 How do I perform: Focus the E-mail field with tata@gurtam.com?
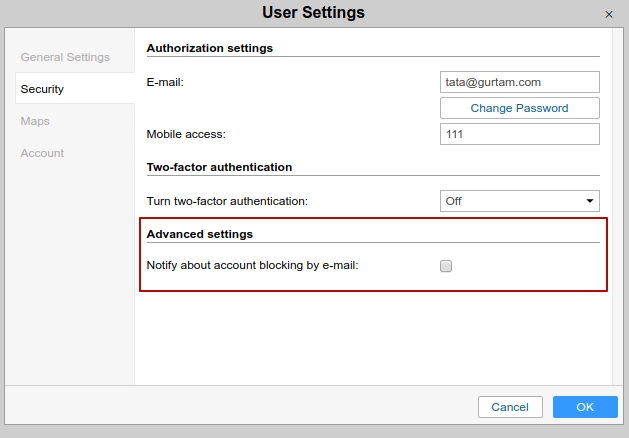coord(519,82)
